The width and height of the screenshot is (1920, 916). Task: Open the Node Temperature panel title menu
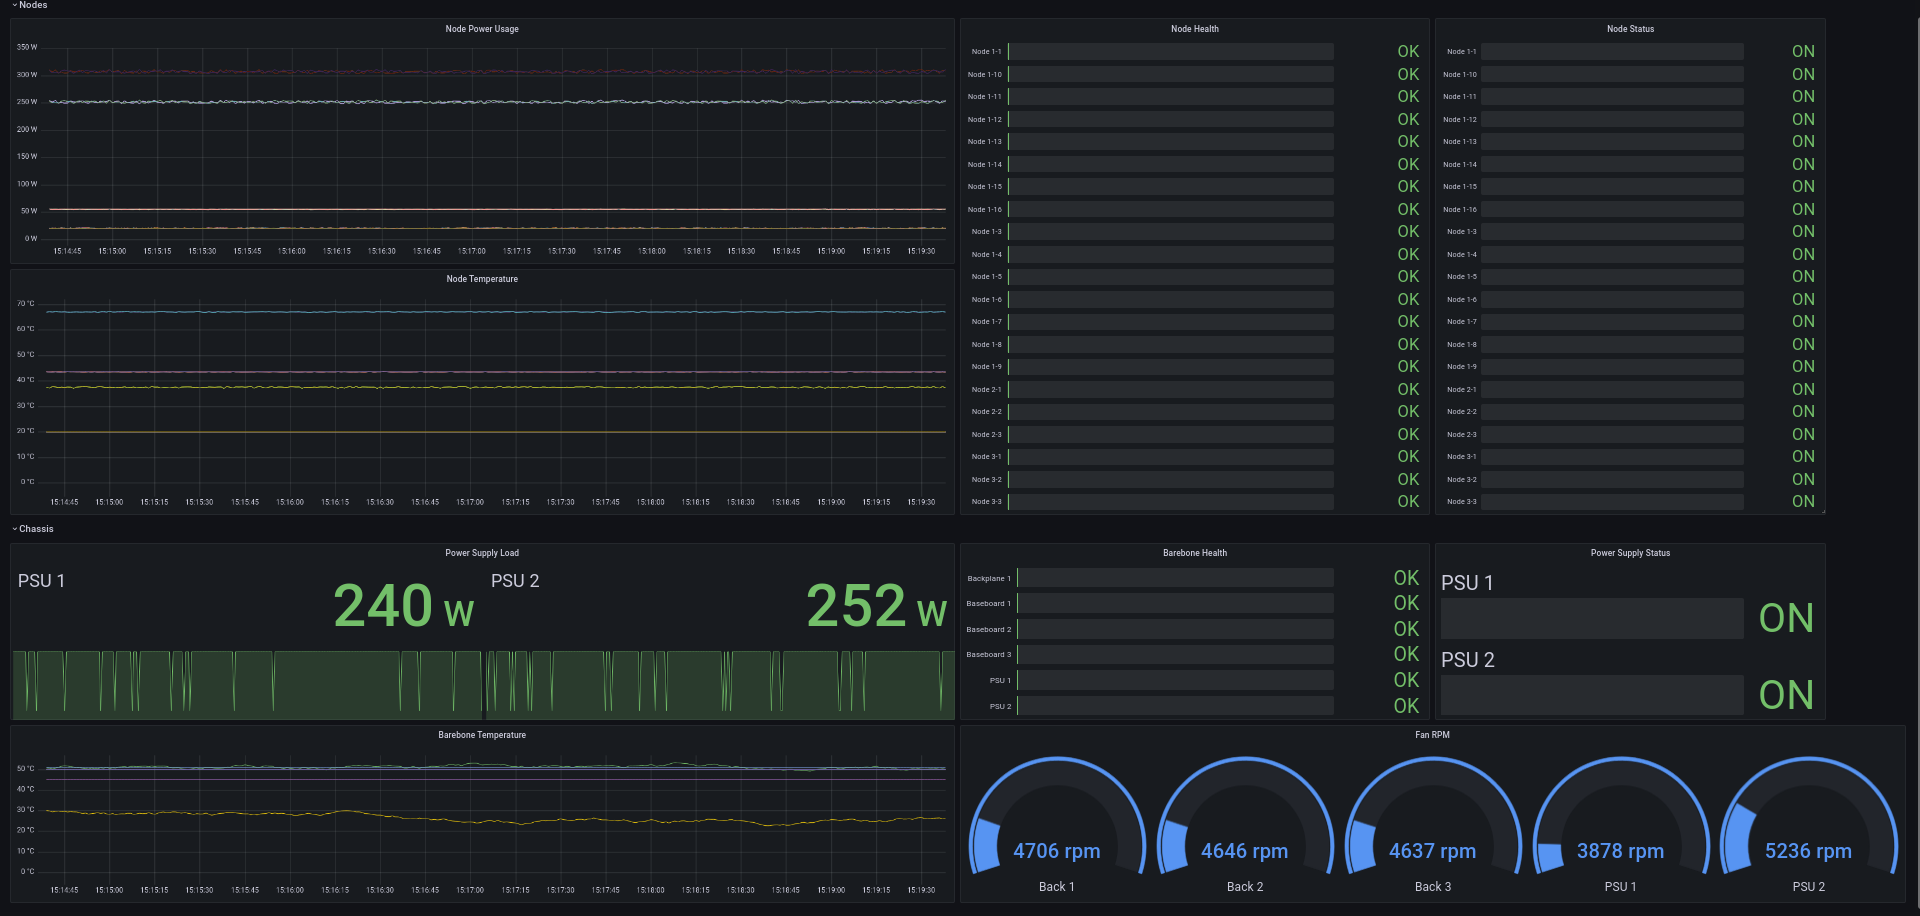point(481,279)
